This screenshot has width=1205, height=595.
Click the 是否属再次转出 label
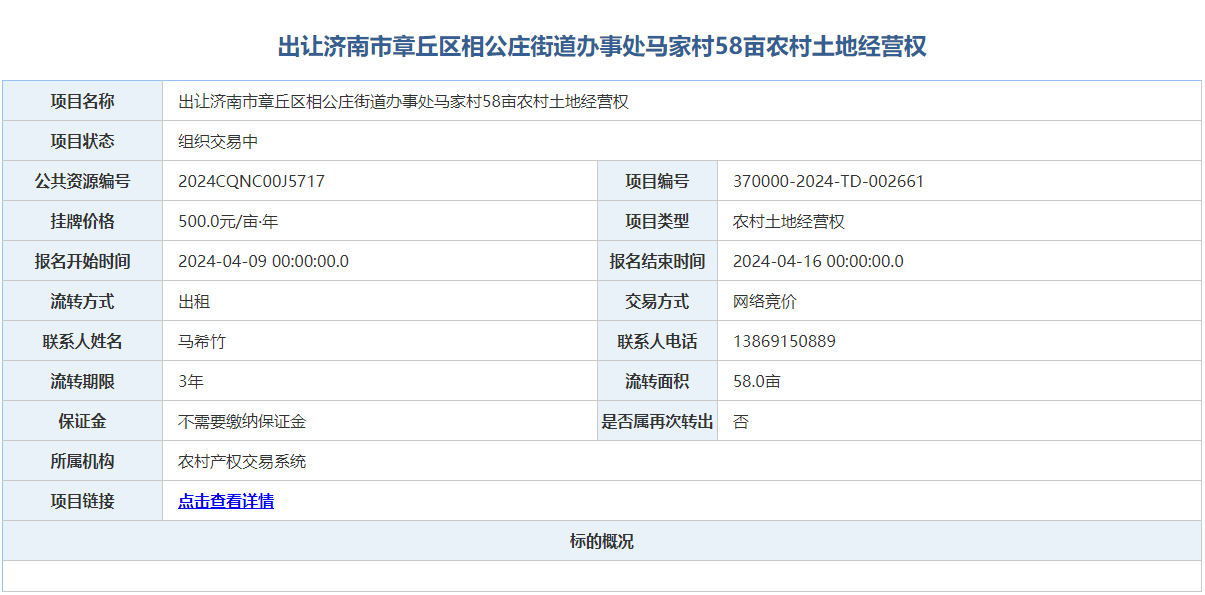[657, 421]
